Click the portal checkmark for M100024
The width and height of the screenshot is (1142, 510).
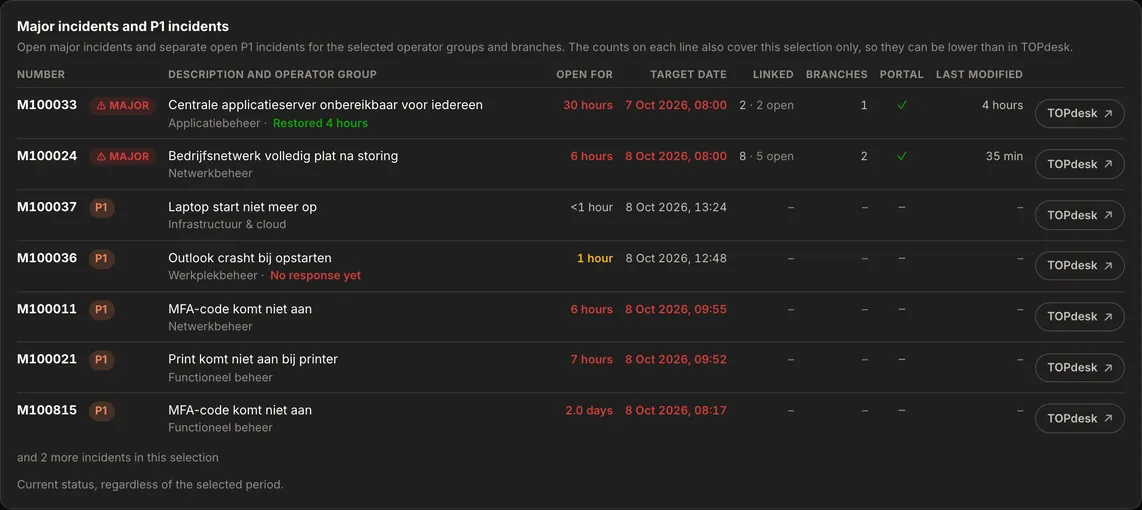pyautogui.click(x=902, y=156)
